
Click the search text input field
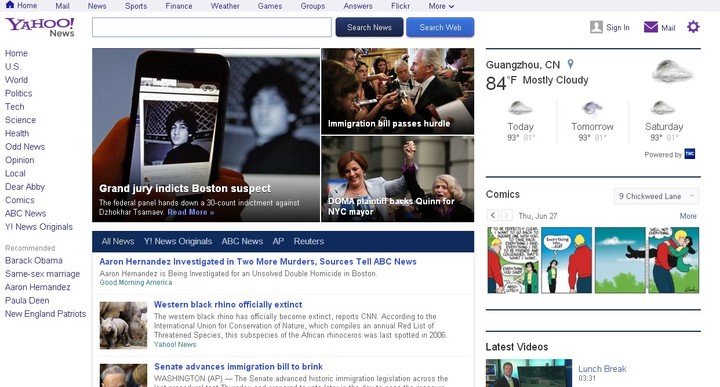(x=212, y=27)
